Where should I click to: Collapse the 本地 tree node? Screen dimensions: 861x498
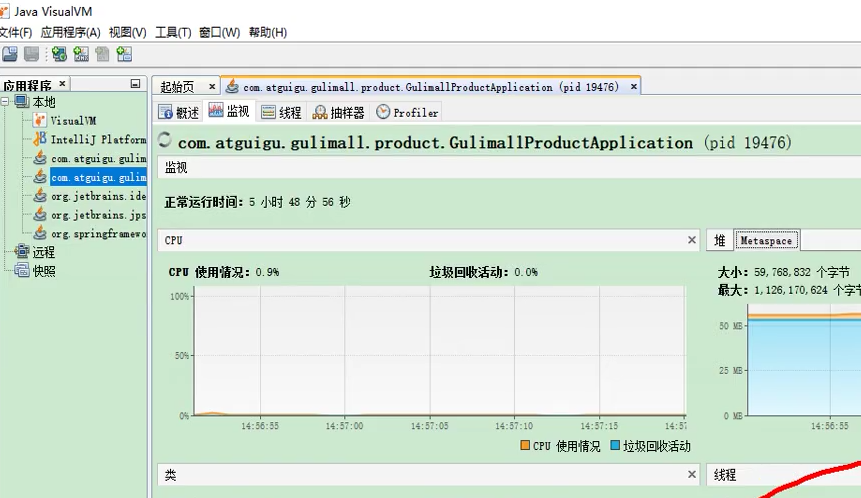click(5, 102)
